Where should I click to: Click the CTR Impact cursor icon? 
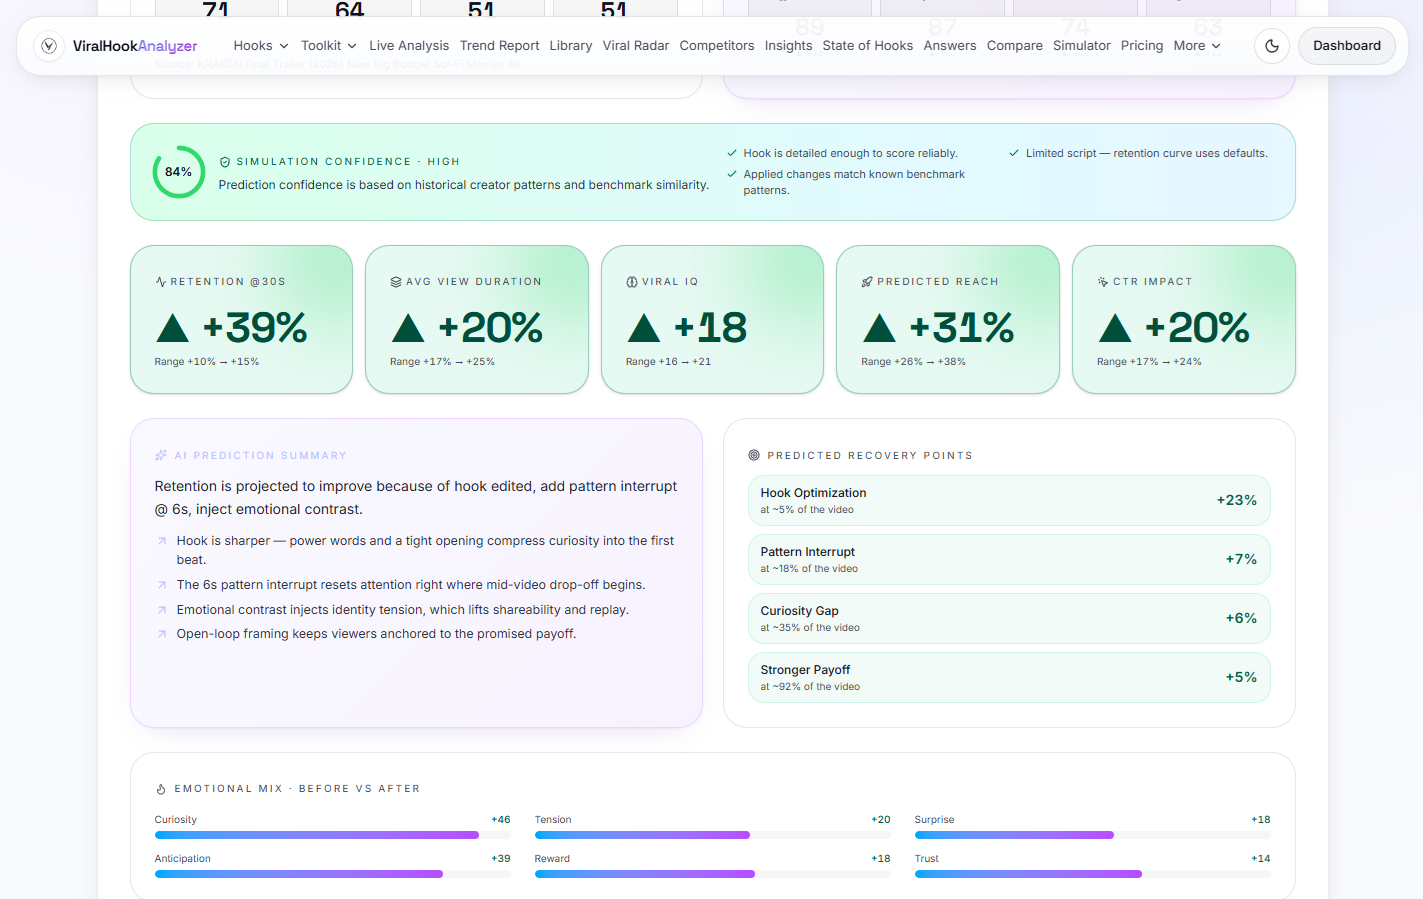(x=1103, y=282)
